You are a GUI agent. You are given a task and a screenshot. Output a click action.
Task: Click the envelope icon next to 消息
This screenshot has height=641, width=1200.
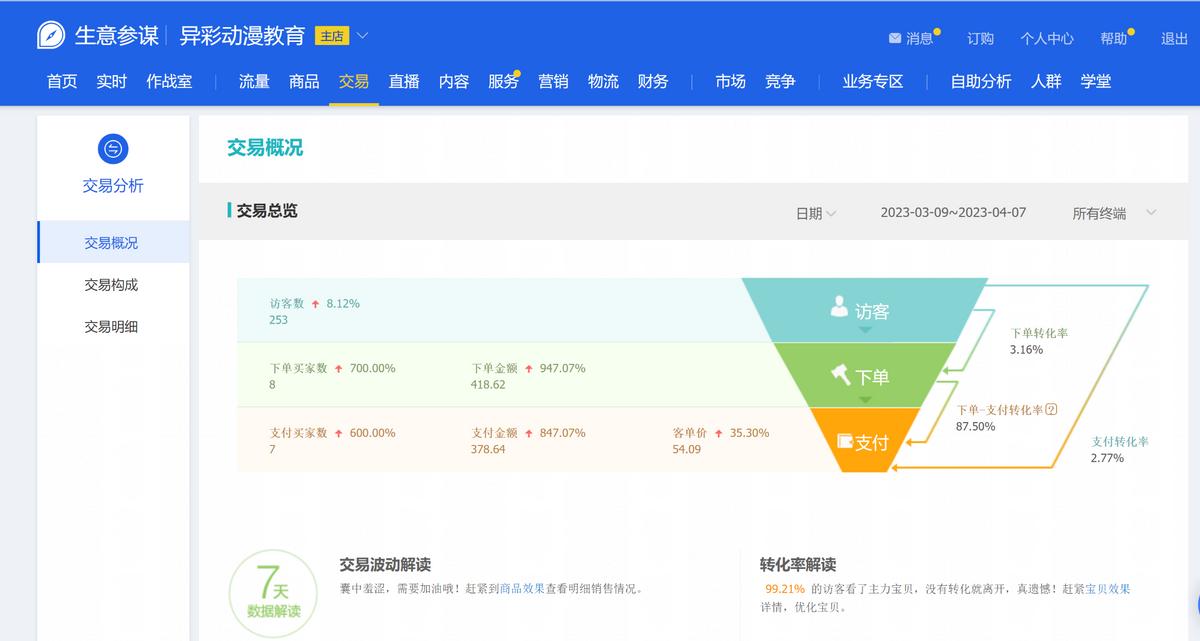click(895, 39)
